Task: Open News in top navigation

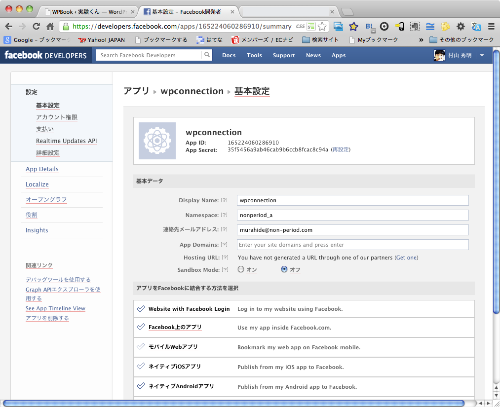Action: [x=313, y=55]
